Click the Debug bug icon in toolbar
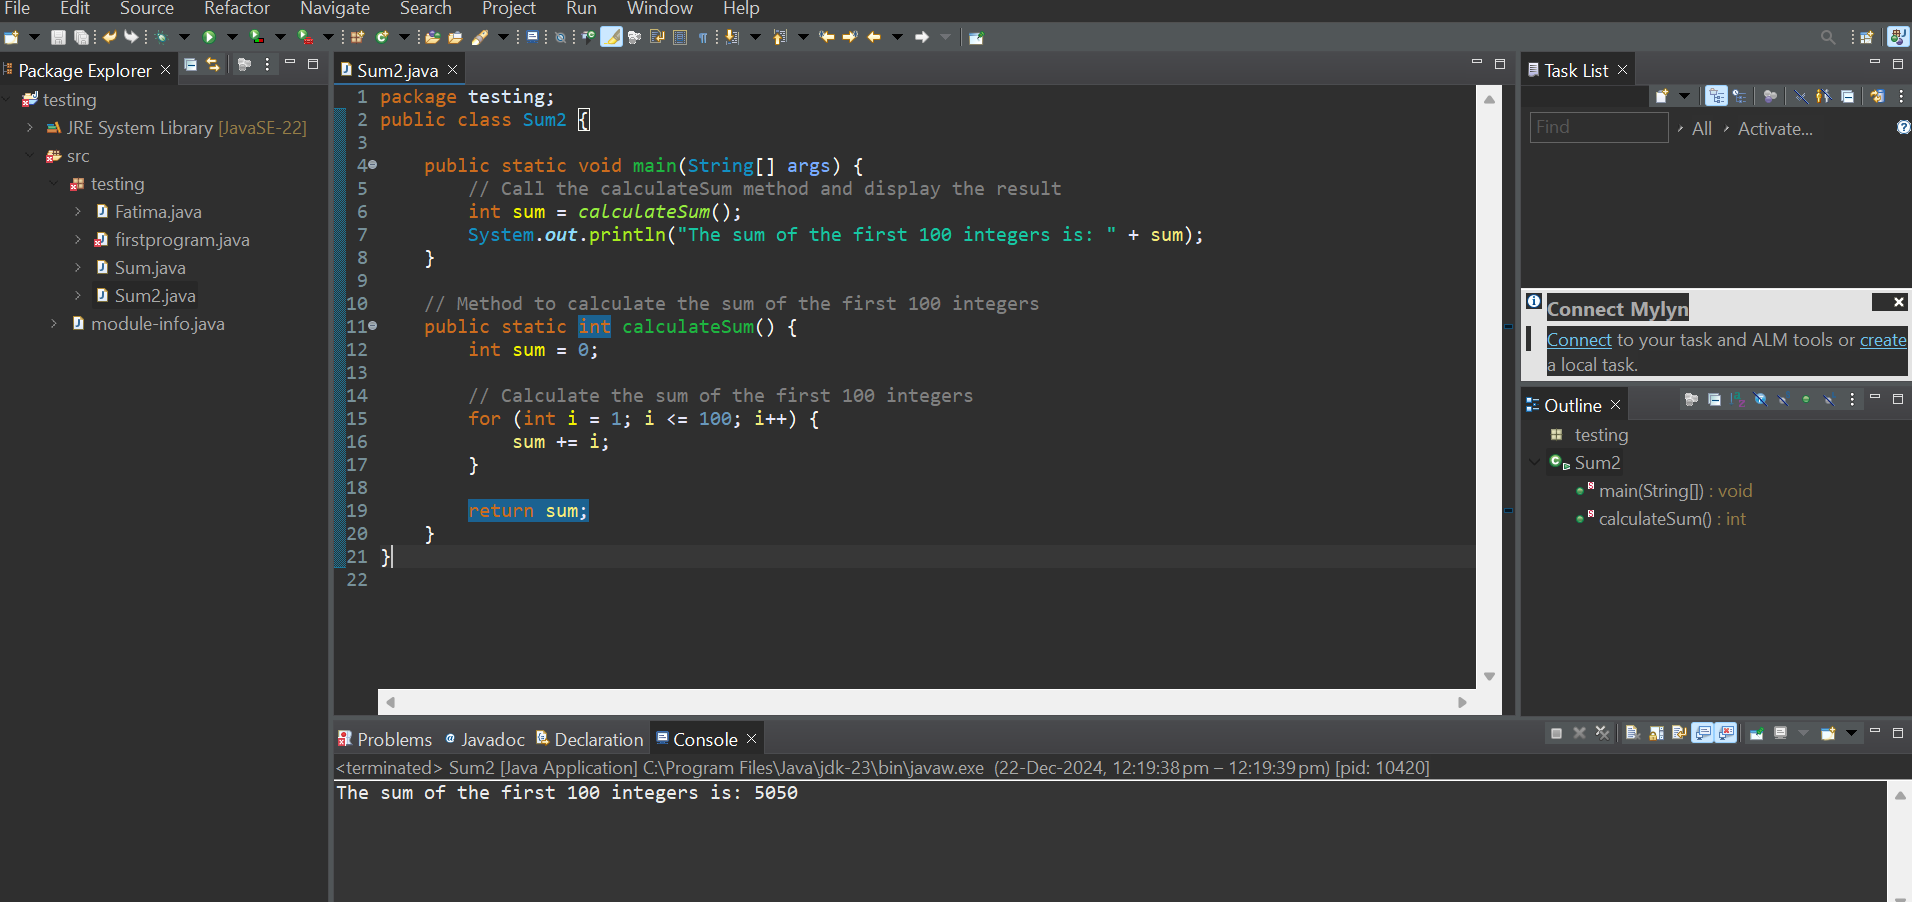Viewport: 1912px width, 902px height. 160,37
